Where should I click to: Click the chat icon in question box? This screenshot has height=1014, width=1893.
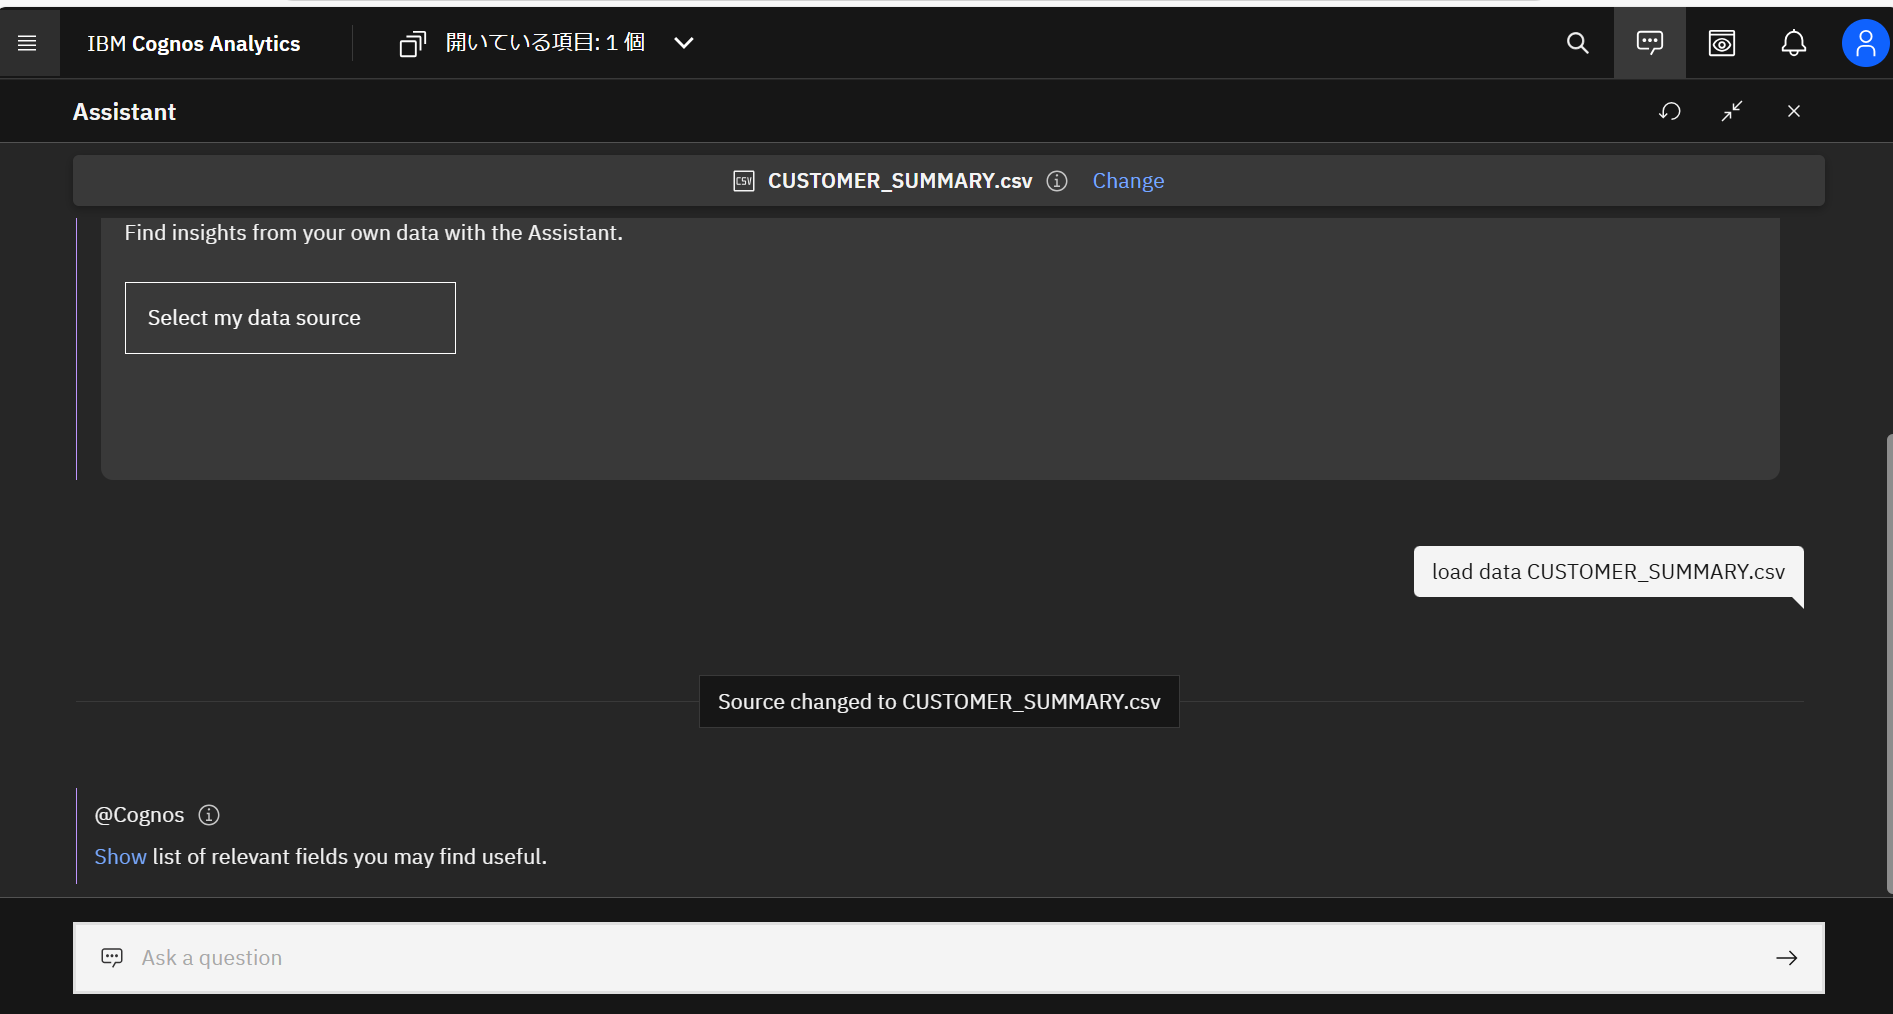112,958
